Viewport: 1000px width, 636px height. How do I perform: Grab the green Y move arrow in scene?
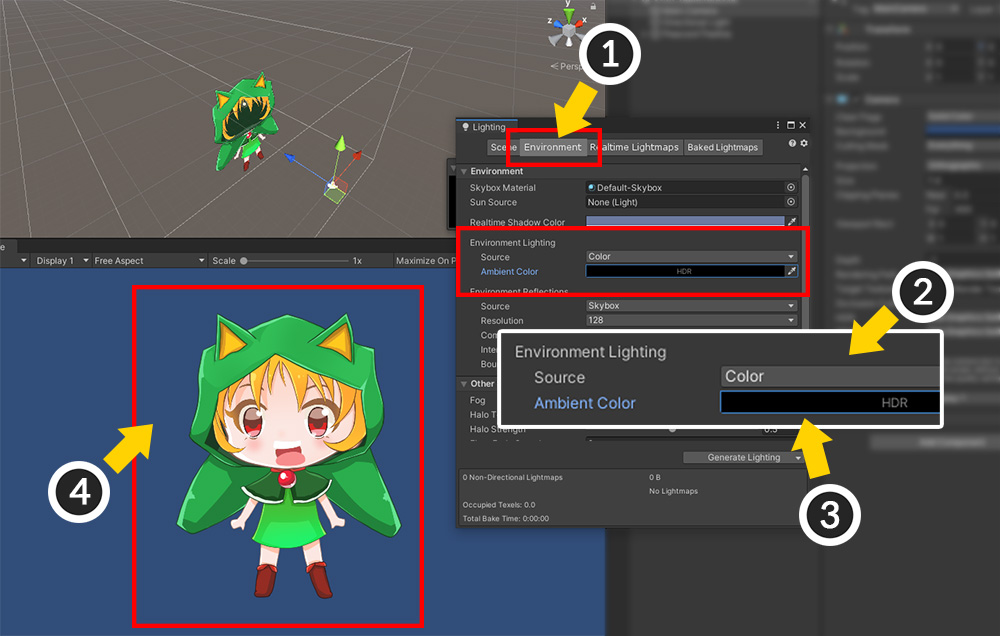pos(341,144)
